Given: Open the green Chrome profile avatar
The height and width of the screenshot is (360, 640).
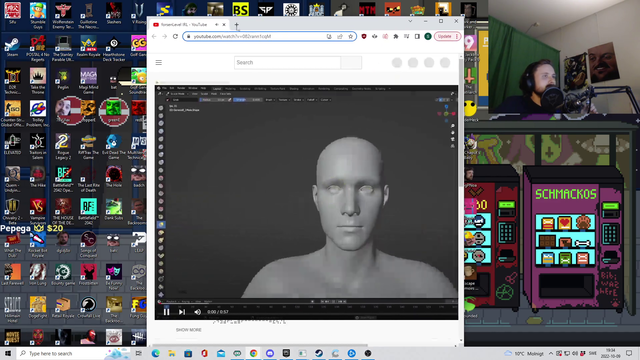Looking at the screenshot, I should [428, 36].
